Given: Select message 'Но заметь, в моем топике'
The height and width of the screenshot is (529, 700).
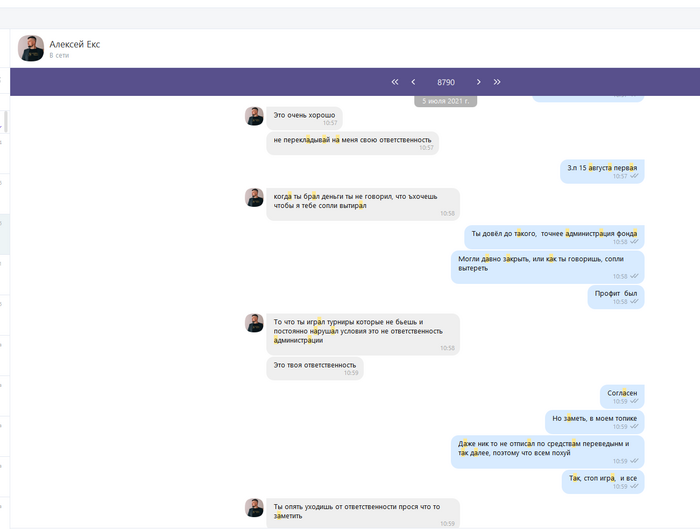Looking at the screenshot, I should [x=595, y=422].
